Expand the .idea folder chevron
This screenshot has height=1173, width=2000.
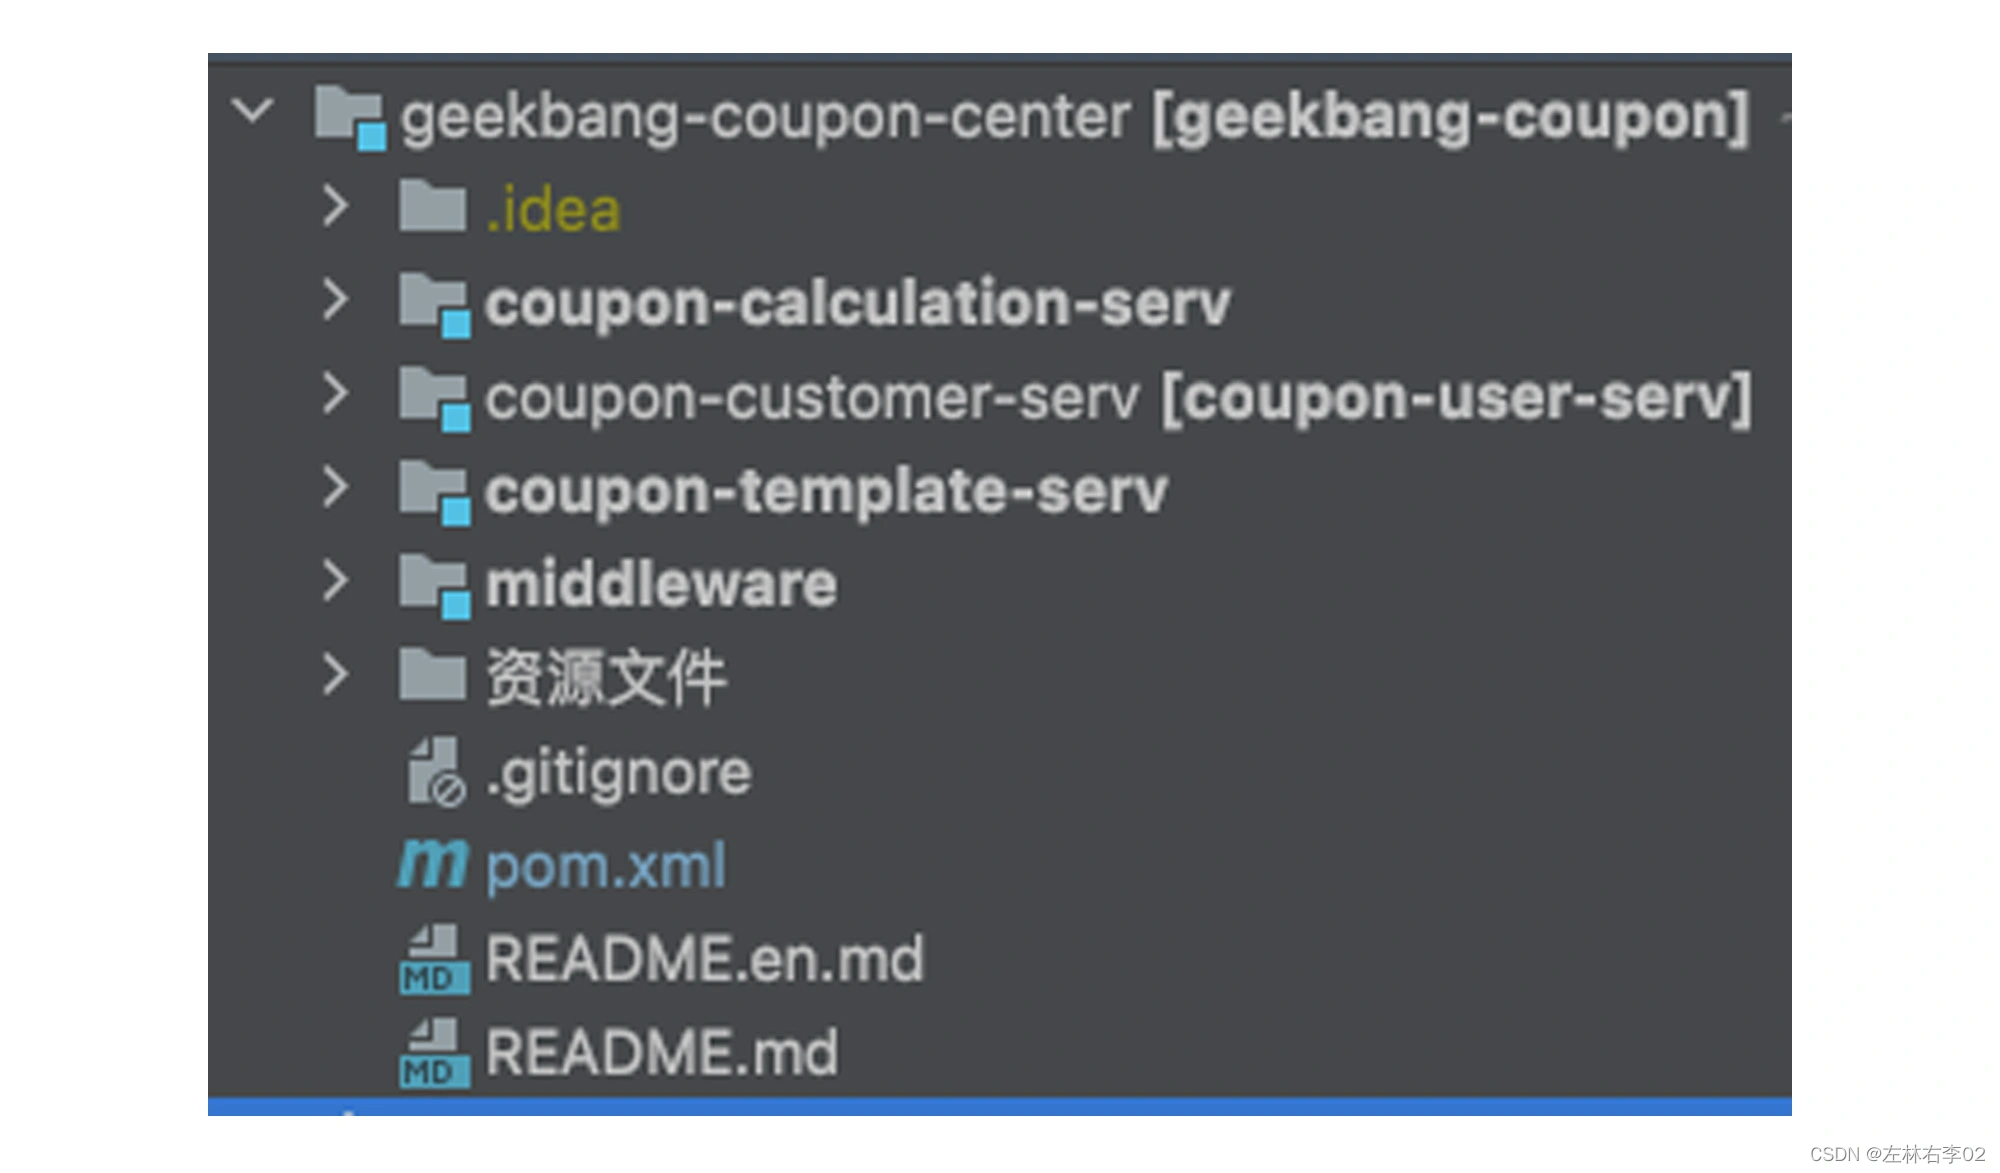coord(336,206)
